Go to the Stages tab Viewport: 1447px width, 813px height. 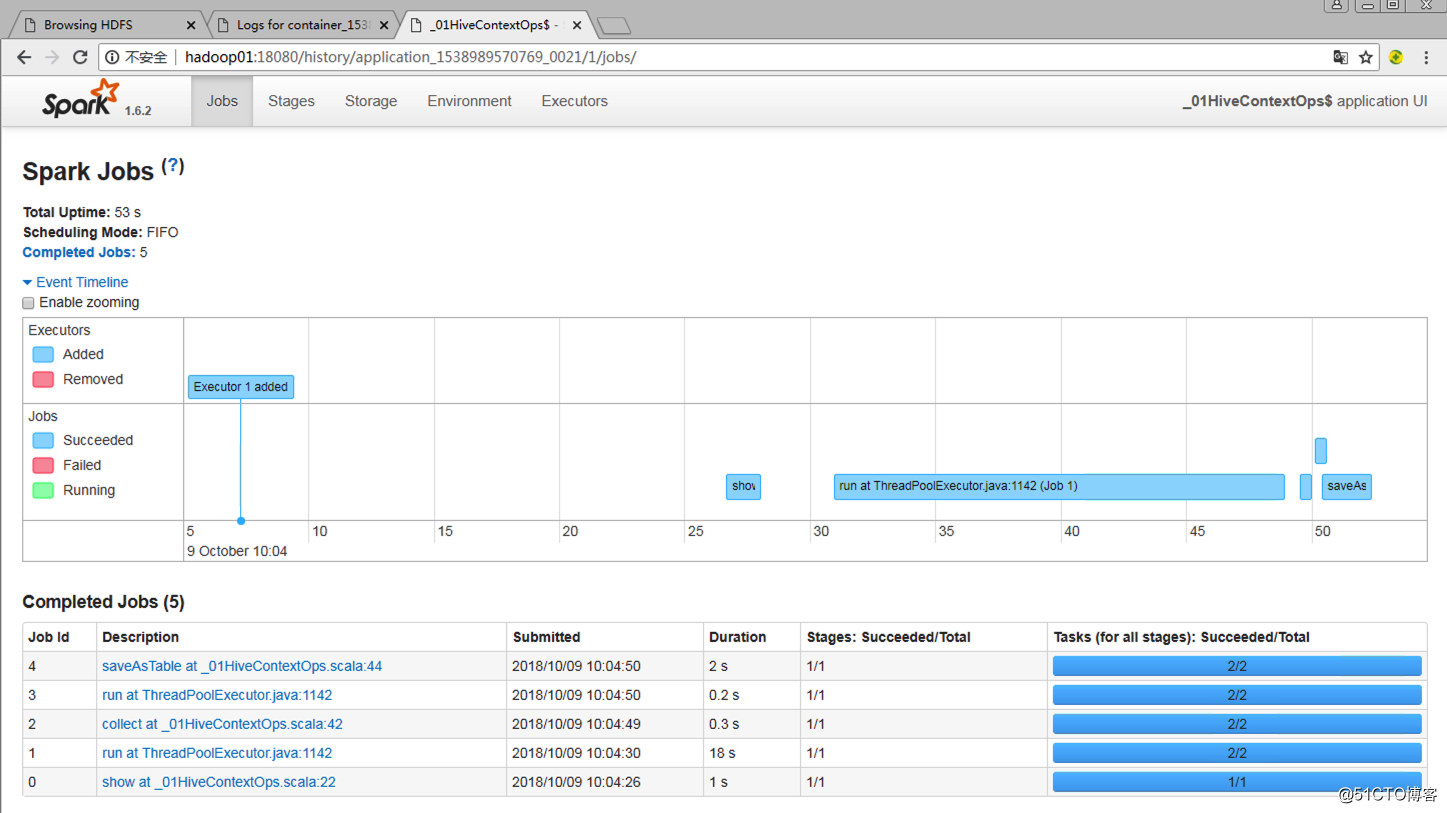[x=291, y=101]
